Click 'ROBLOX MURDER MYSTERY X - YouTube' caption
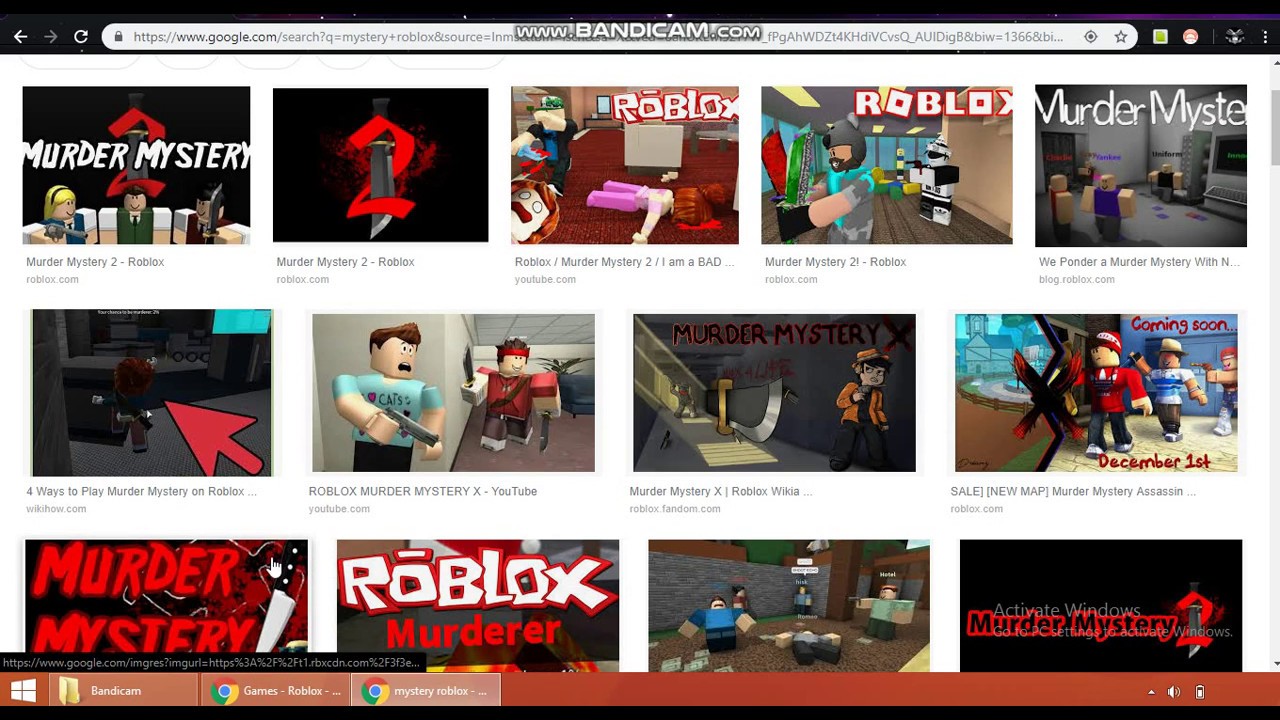Viewport: 1280px width, 720px height. coord(423,491)
